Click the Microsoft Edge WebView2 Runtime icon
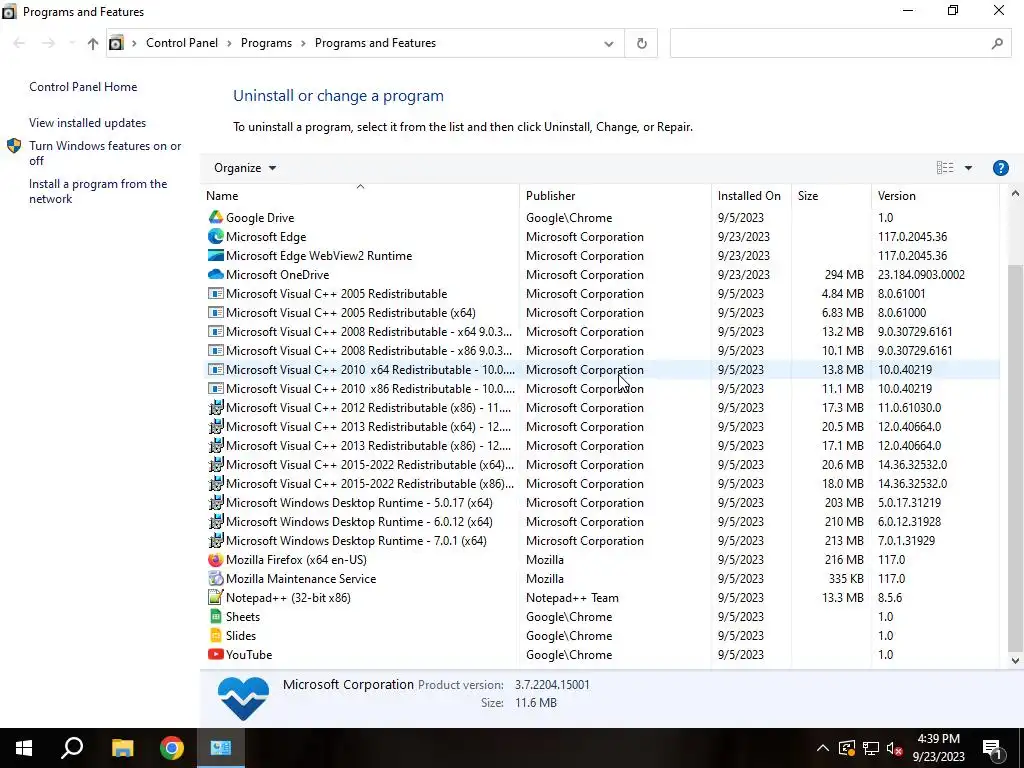This screenshot has width=1024, height=768. pyautogui.click(x=216, y=255)
